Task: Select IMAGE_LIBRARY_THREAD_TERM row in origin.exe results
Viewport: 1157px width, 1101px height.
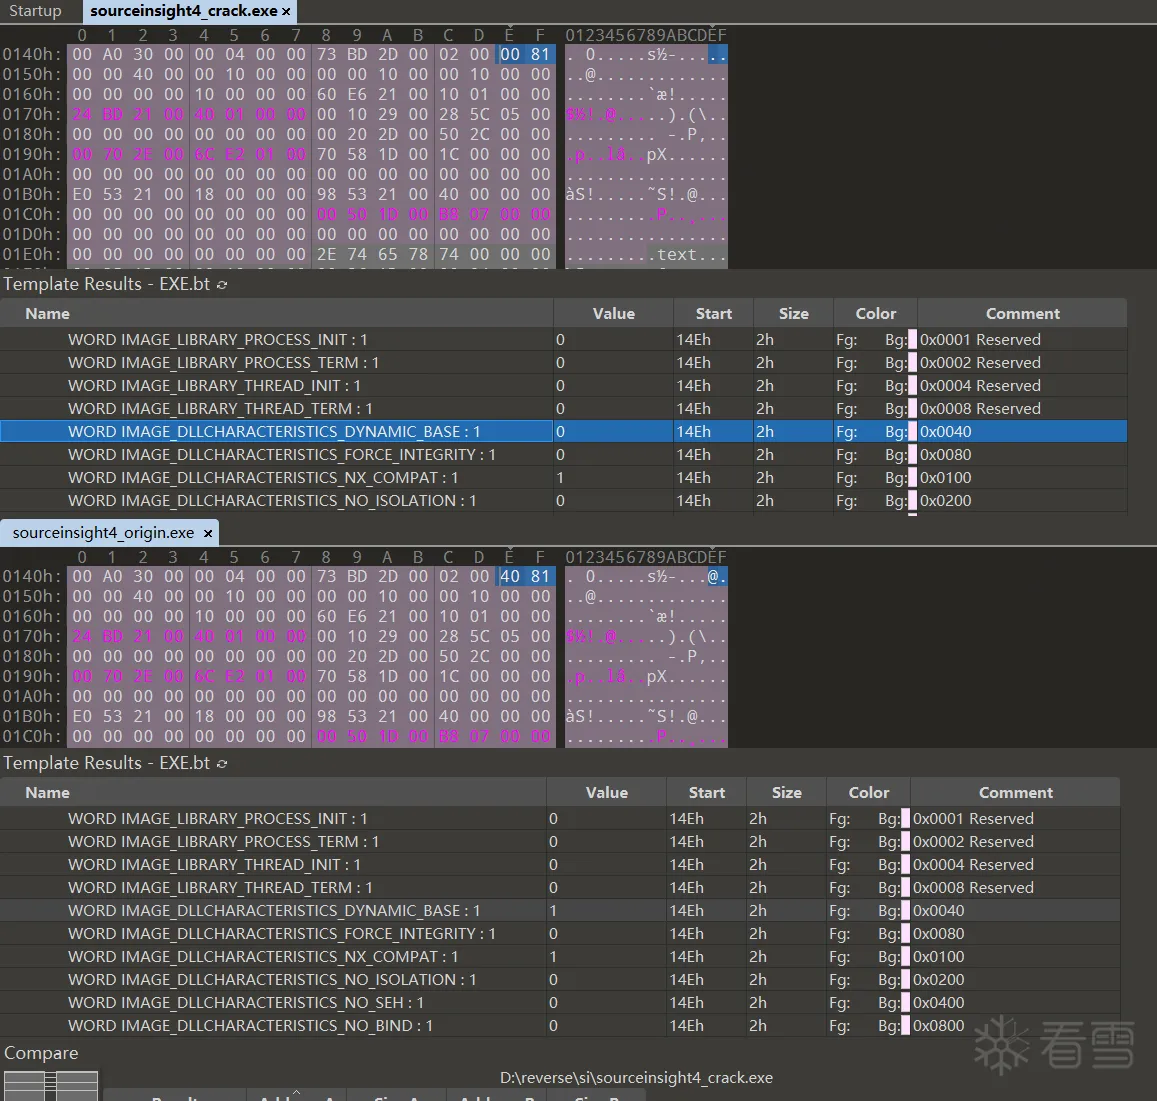Action: point(560,887)
